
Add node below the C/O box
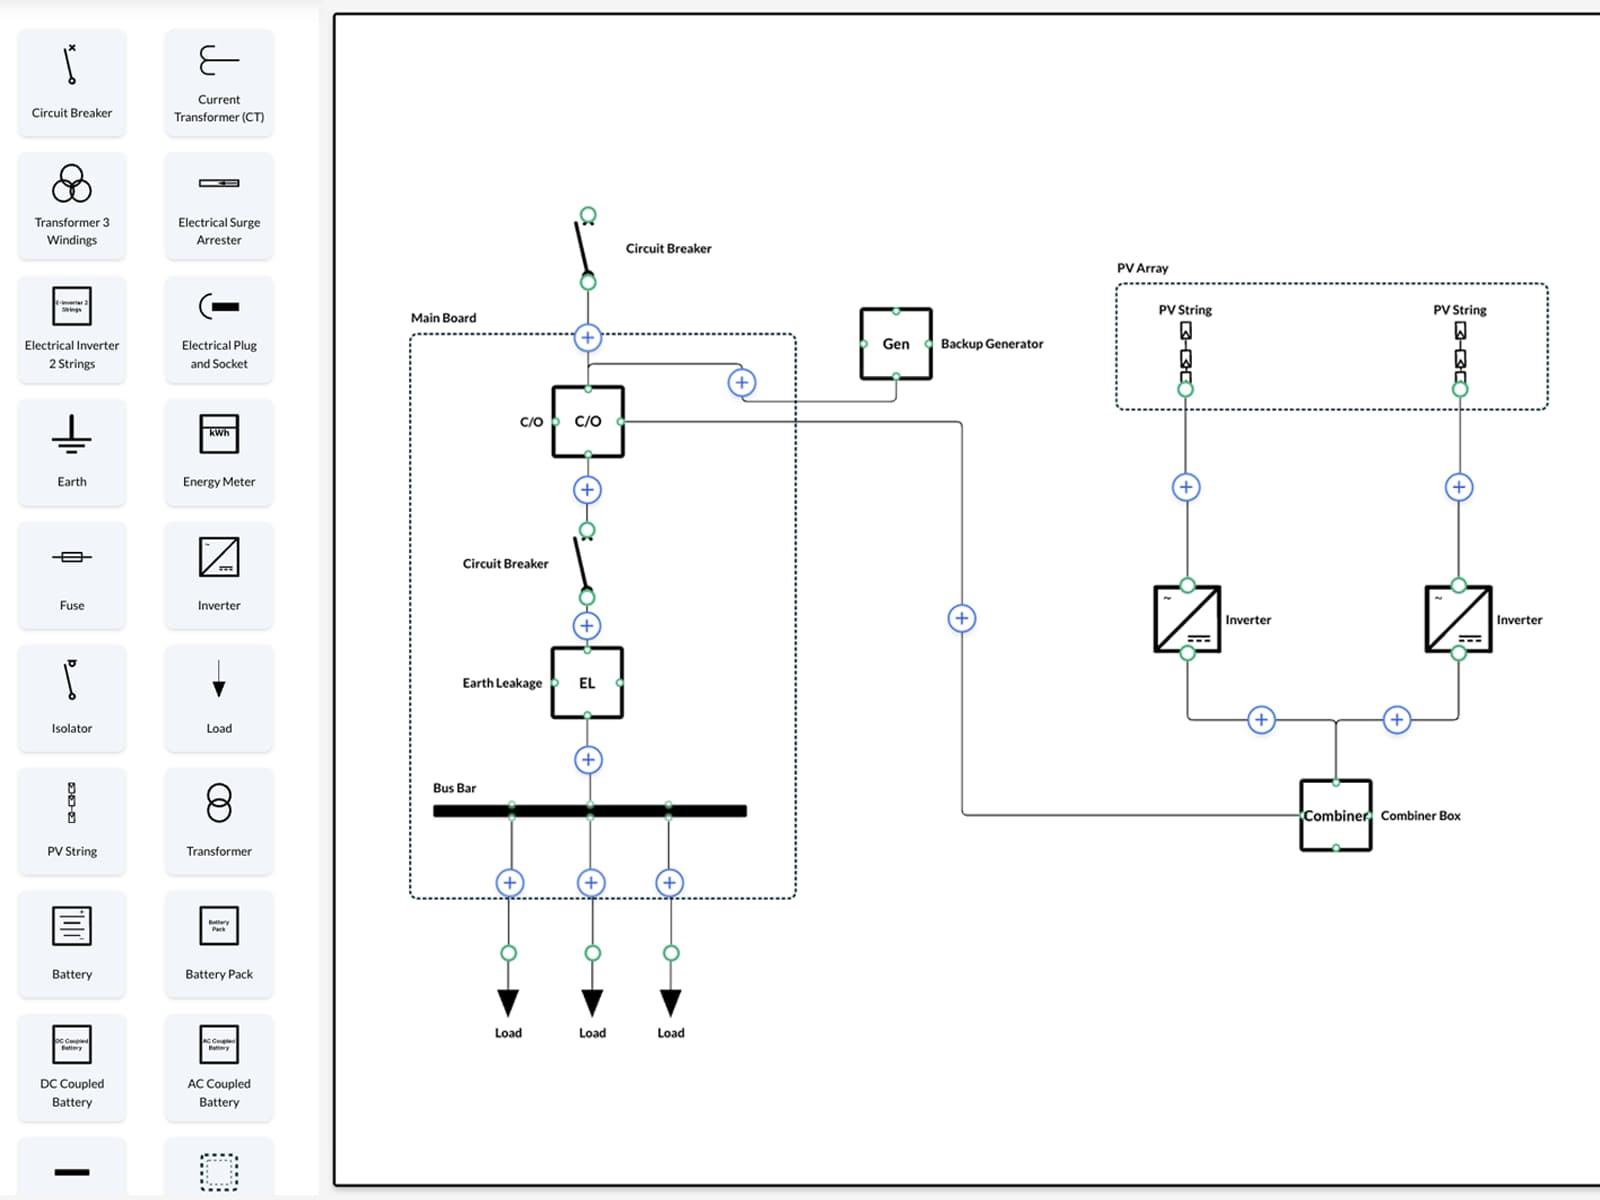click(x=587, y=490)
